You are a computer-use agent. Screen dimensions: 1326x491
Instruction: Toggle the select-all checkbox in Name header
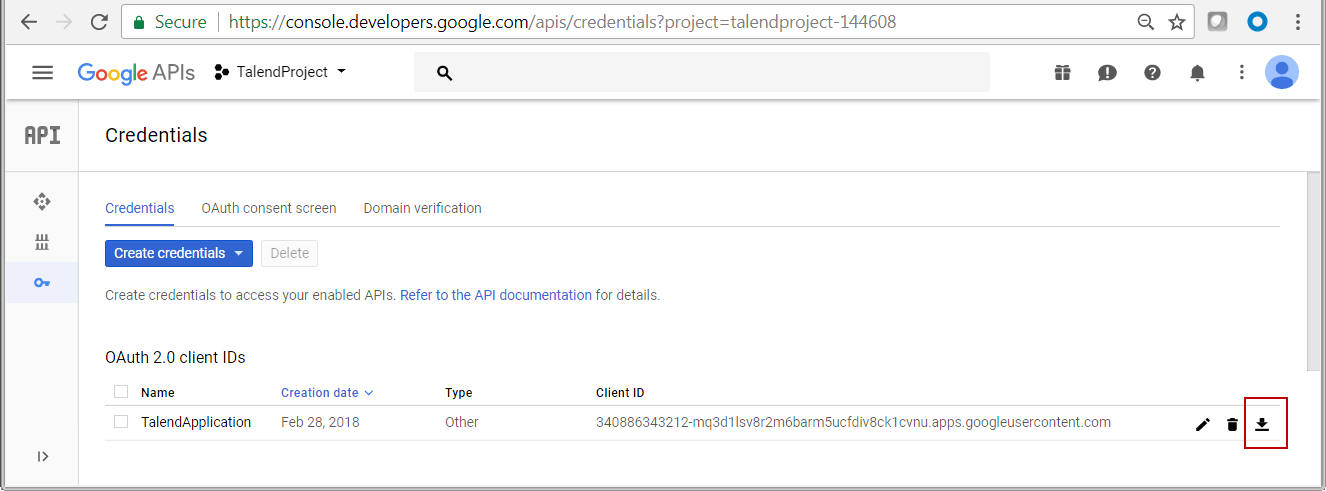click(x=121, y=392)
